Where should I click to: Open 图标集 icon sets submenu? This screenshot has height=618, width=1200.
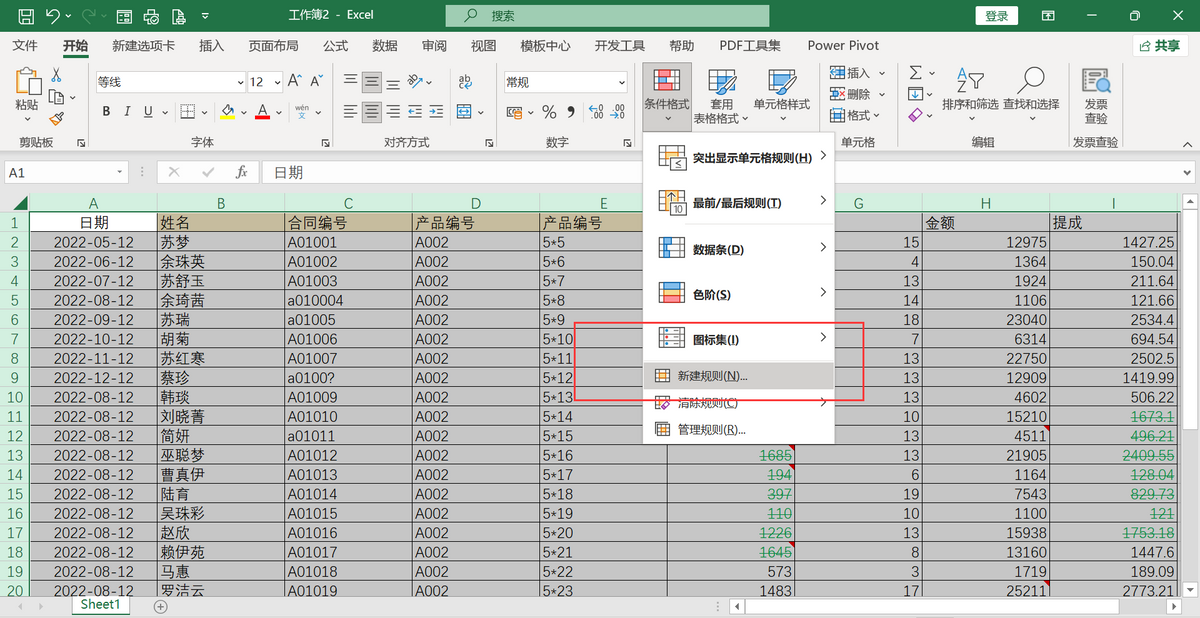[x=739, y=339]
